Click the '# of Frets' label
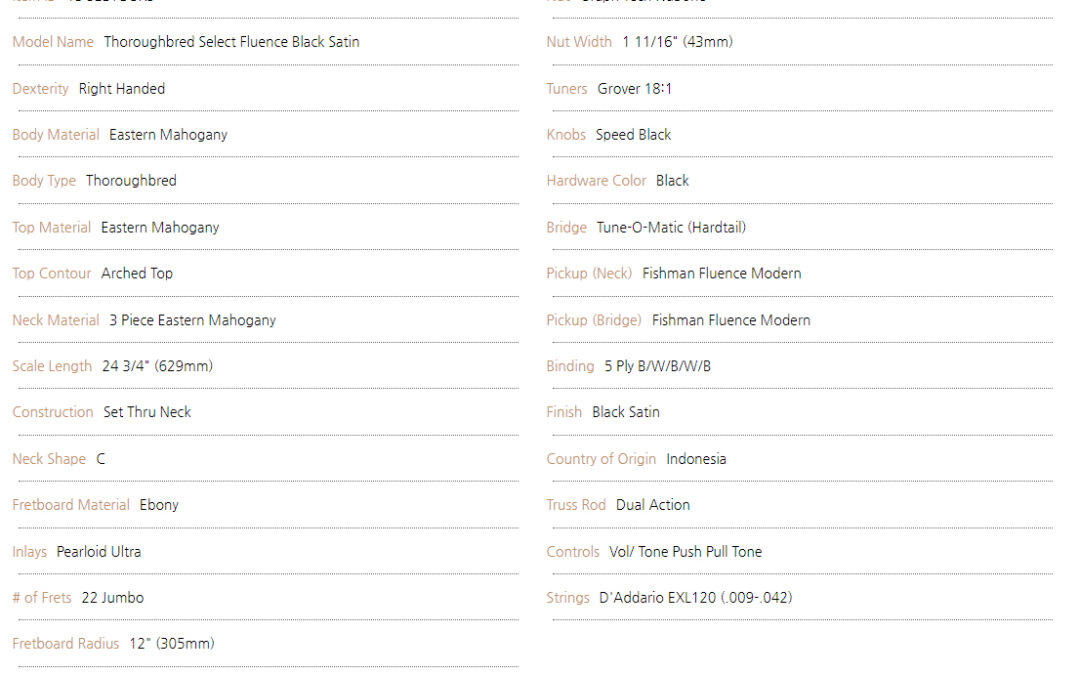1080x675 pixels. point(42,598)
